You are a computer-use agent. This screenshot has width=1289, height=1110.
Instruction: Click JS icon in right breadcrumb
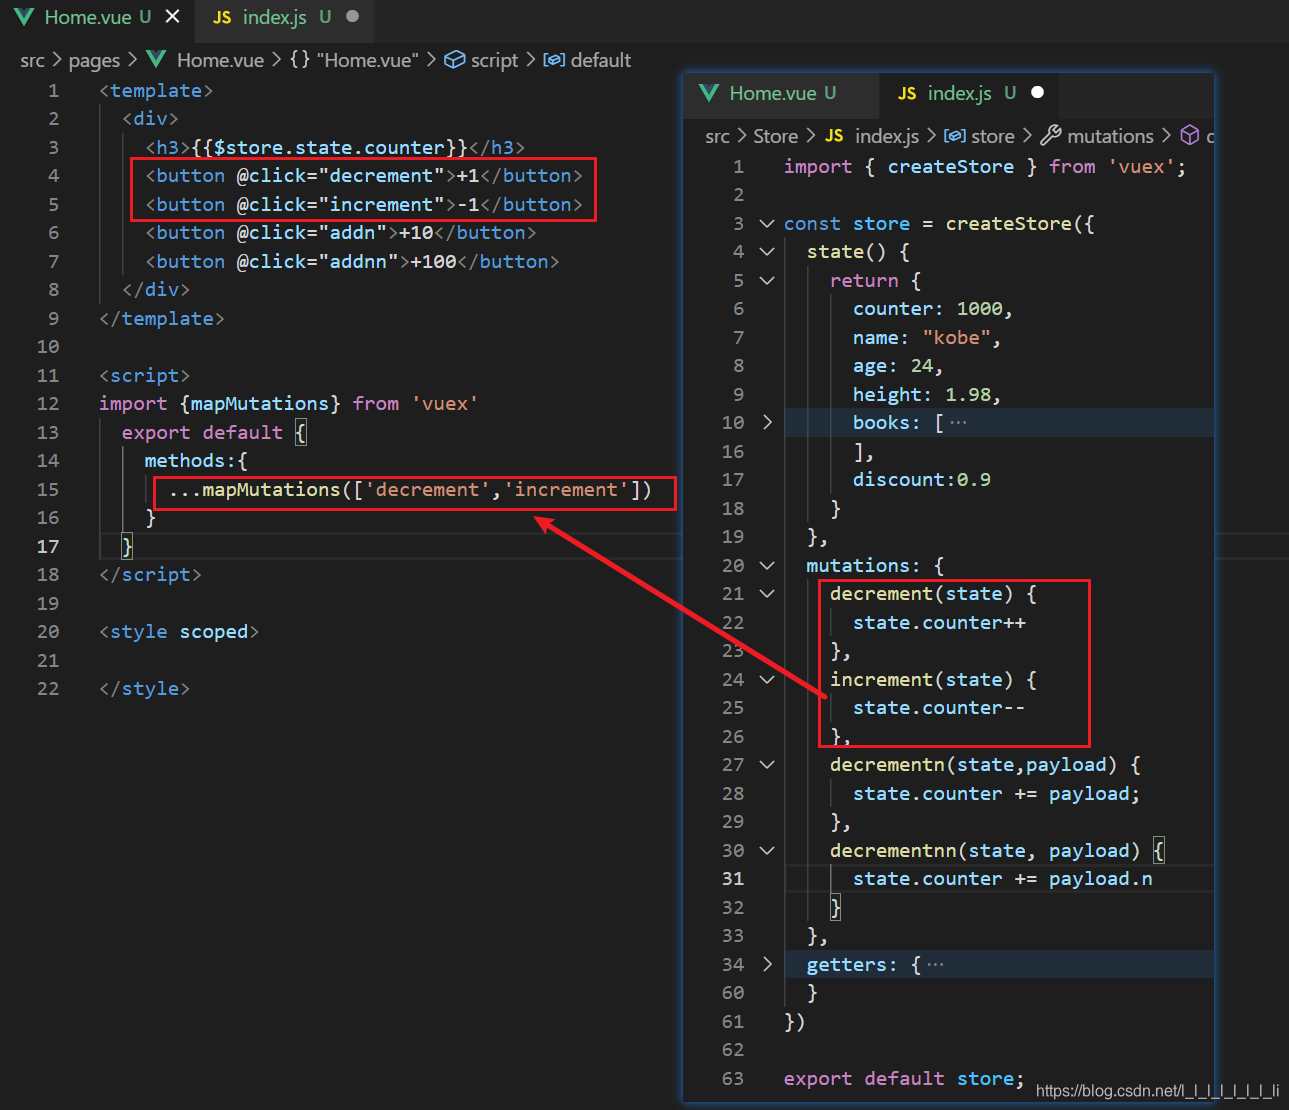834,136
